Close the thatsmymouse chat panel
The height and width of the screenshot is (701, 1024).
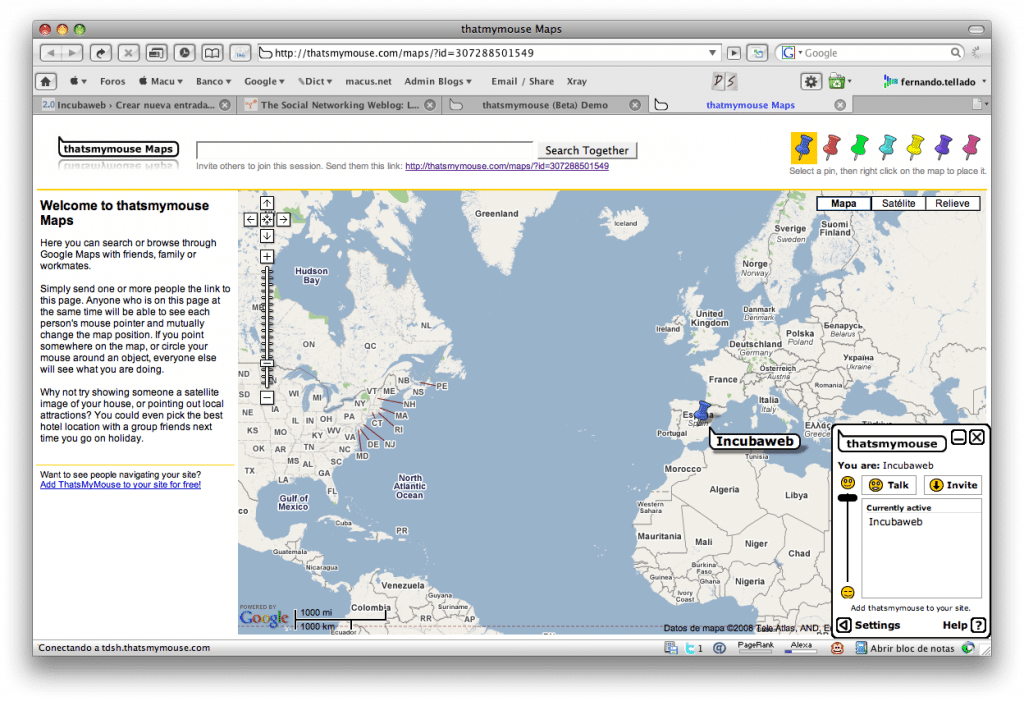pos(976,437)
